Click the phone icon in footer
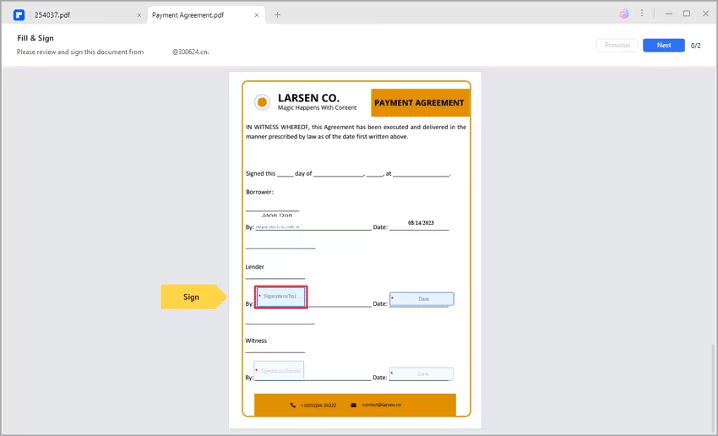 click(x=293, y=405)
